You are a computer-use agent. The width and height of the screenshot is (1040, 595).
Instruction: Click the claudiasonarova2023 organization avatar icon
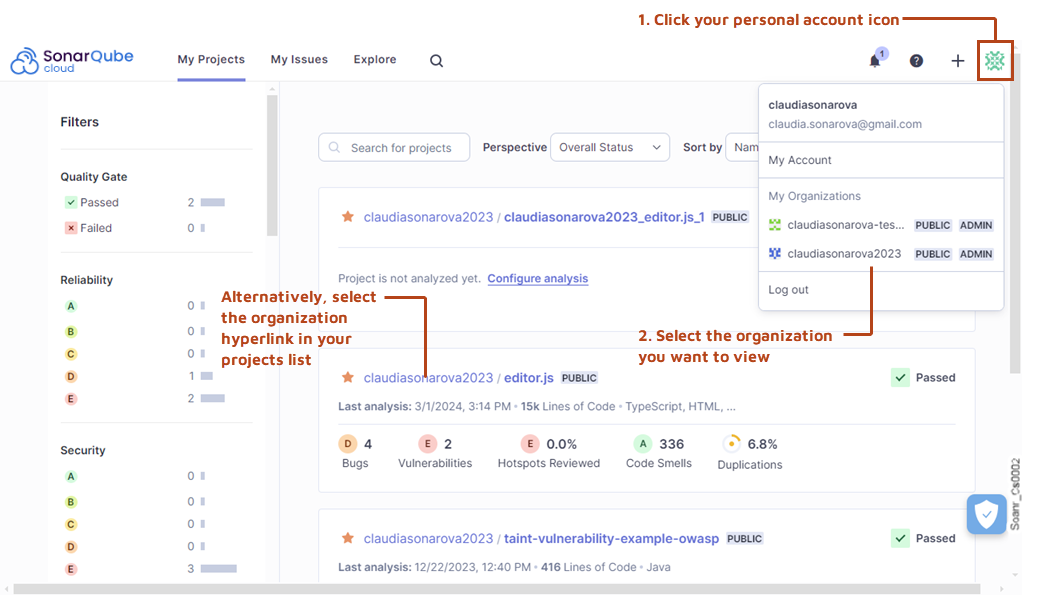[775, 253]
